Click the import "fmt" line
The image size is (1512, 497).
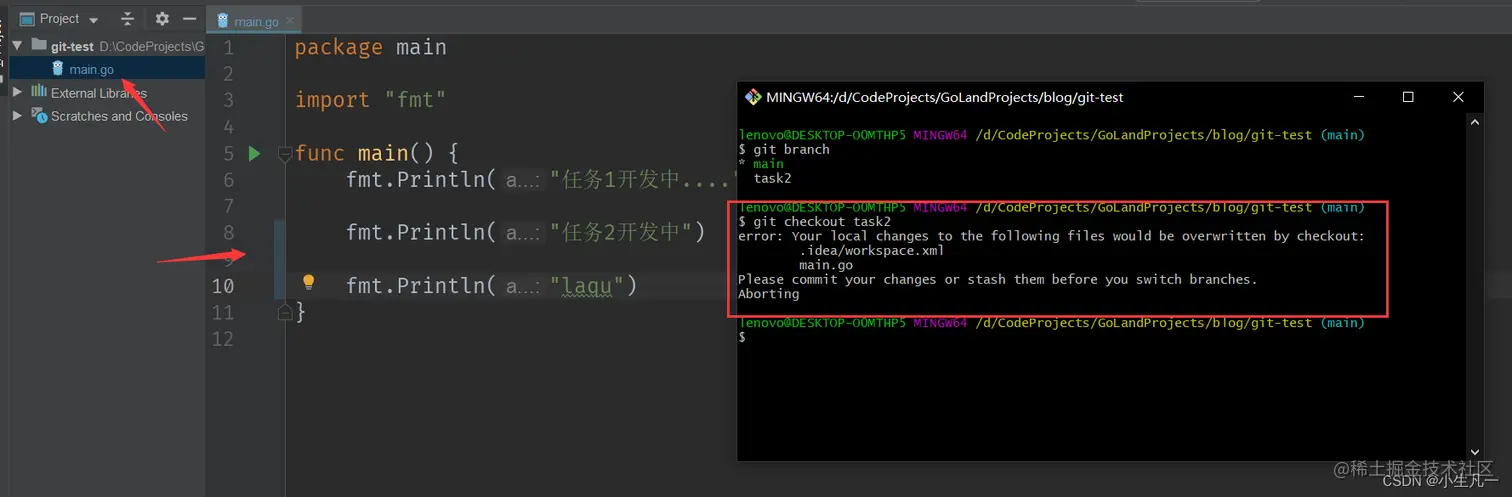[x=370, y=100]
